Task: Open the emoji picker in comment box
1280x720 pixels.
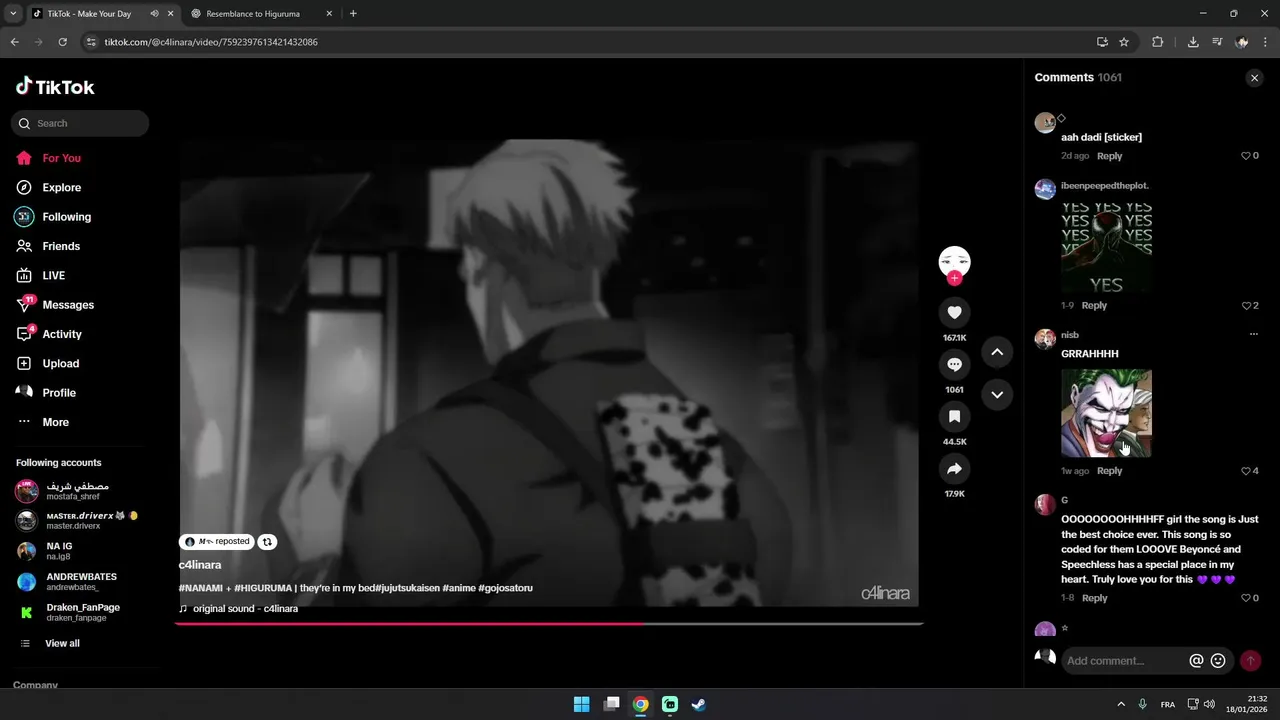Action: pos(1218,661)
